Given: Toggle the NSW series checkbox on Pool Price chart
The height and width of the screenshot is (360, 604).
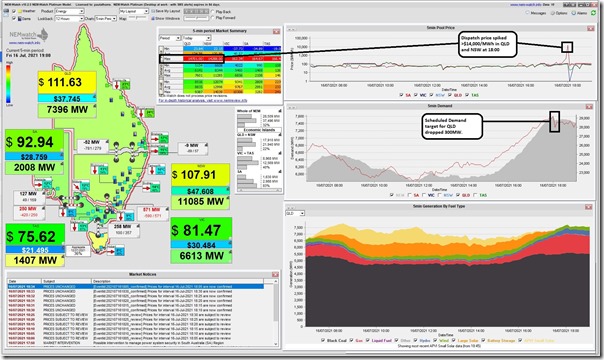Looking at the screenshot, I should click(431, 95).
